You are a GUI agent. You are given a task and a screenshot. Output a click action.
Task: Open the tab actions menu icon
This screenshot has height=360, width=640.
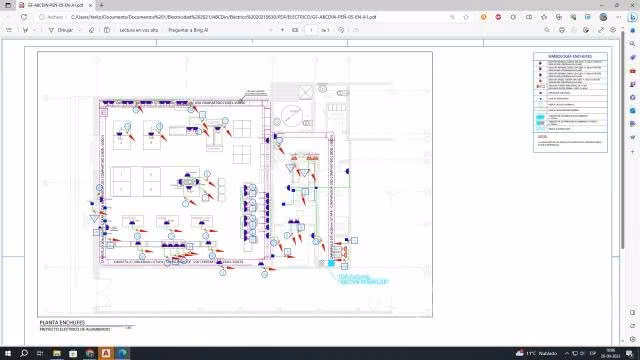8,5
